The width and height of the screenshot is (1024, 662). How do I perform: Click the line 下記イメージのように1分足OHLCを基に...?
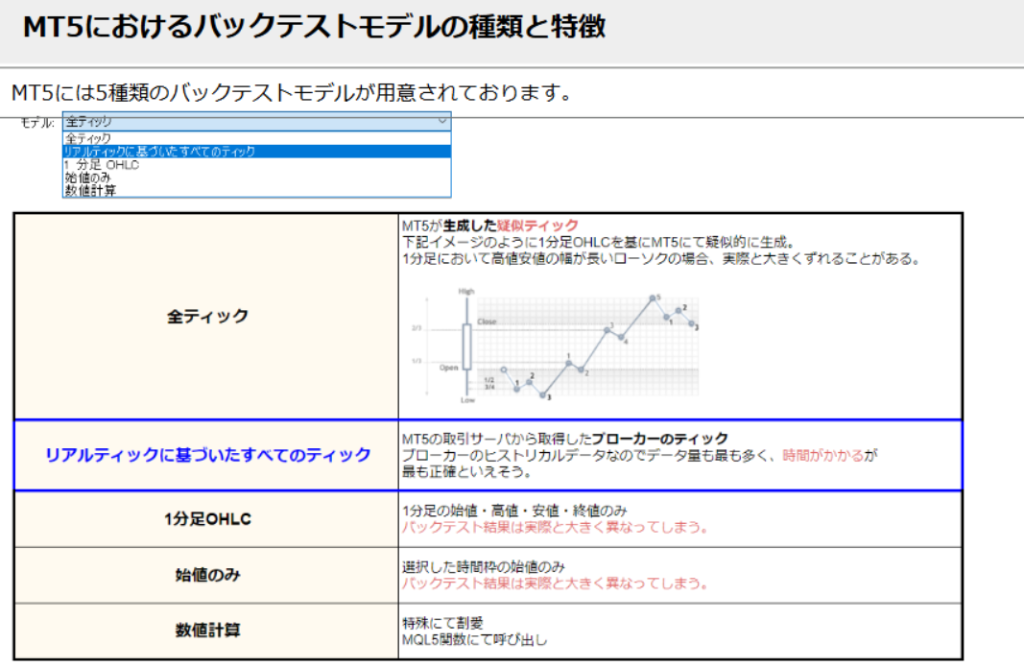pos(598,242)
